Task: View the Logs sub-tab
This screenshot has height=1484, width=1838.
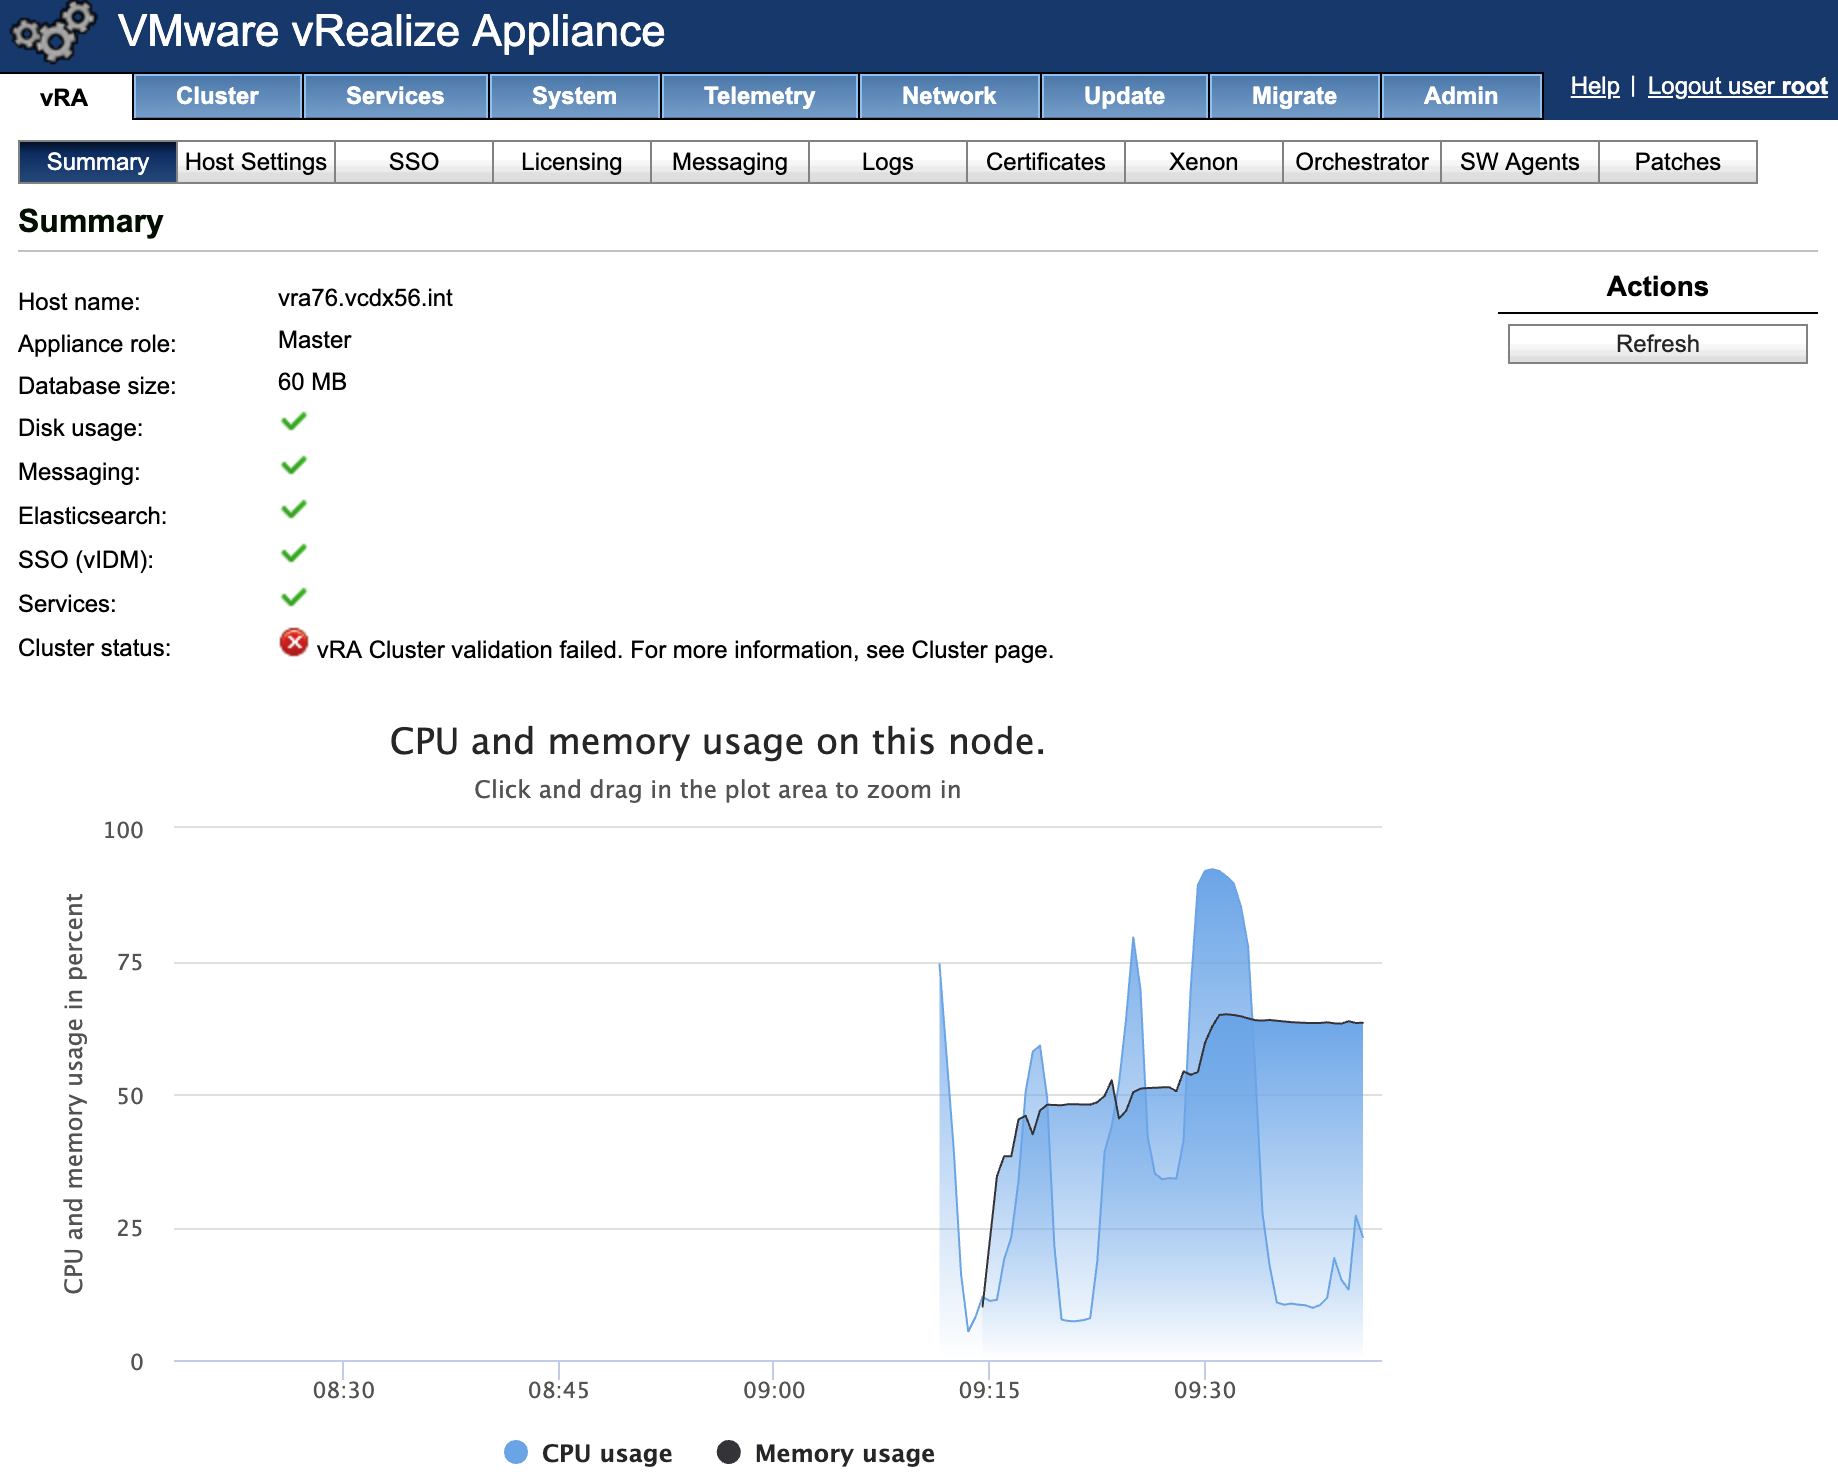Action: click(888, 162)
